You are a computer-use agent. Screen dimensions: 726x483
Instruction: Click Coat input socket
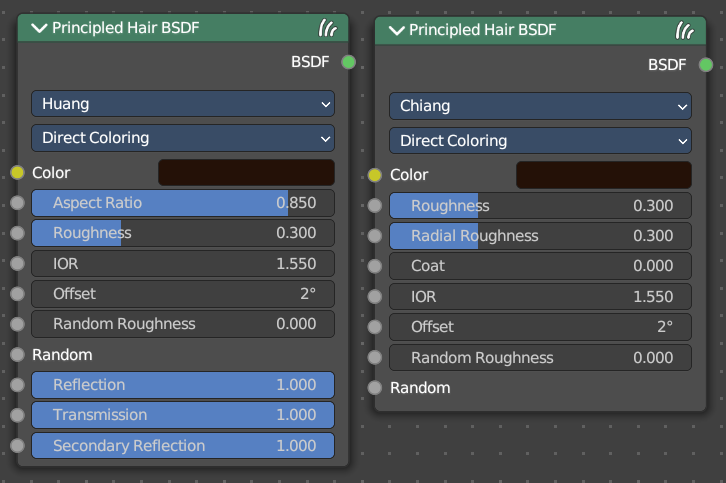(375, 266)
